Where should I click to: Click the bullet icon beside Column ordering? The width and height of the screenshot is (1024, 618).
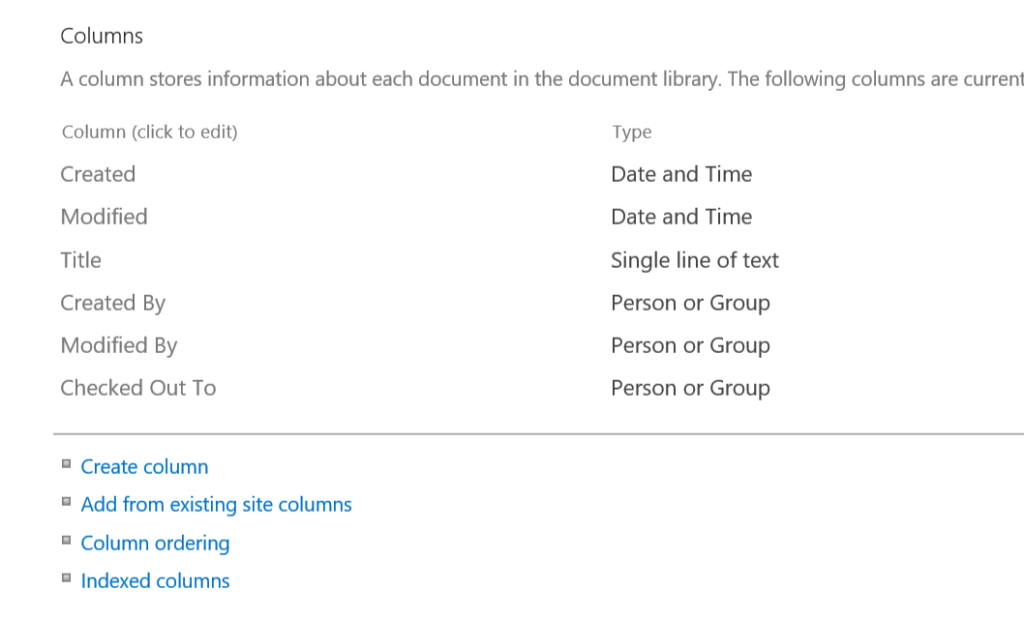(x=66, y=540)
